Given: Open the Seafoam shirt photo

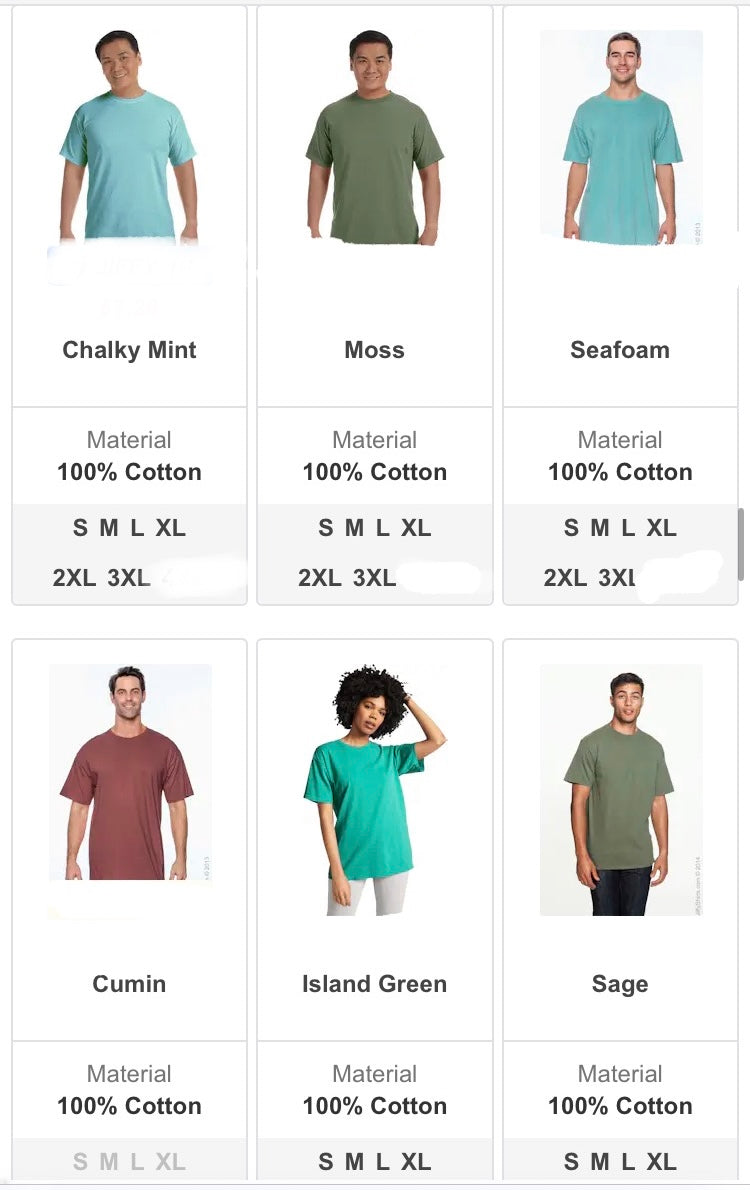Looking at the screenshot, I should point(621,137).
